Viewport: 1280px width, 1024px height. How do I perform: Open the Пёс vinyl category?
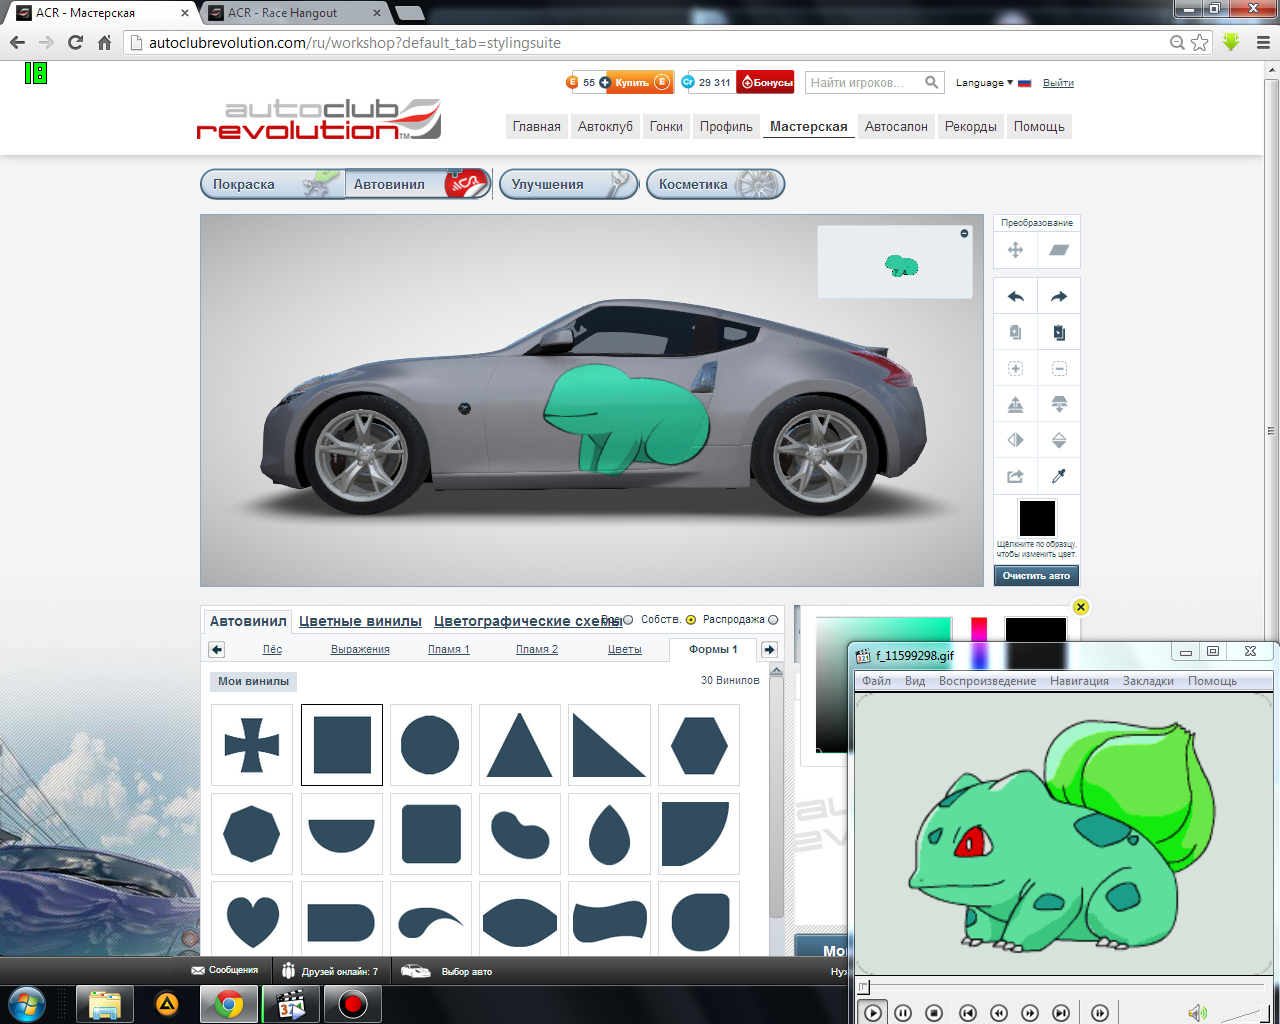[272, 650]
